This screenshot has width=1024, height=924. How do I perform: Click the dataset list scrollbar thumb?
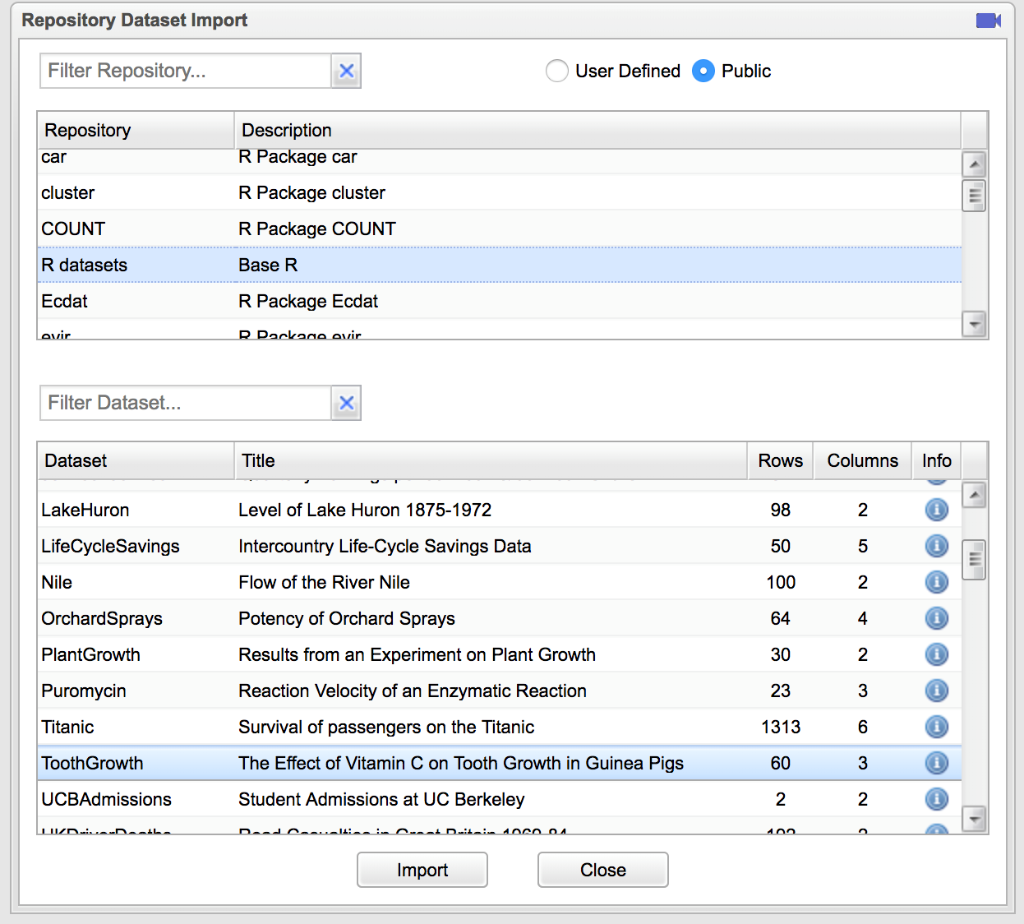pyautogui.click(x=974, y=560)
